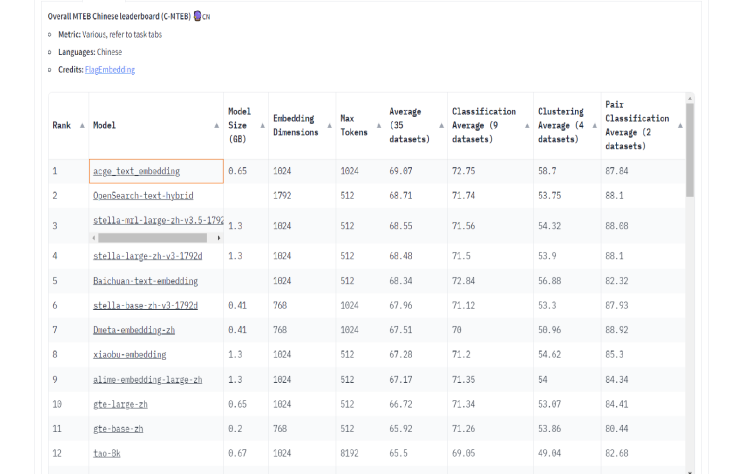The width and height of the screenshot is (756, 474).
Task: Sort by Model Size (GB) arrow
Action: [263, 125]
